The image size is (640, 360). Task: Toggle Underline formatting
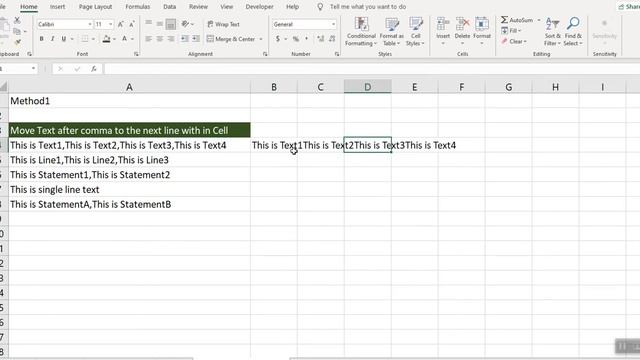pos(63,39)
